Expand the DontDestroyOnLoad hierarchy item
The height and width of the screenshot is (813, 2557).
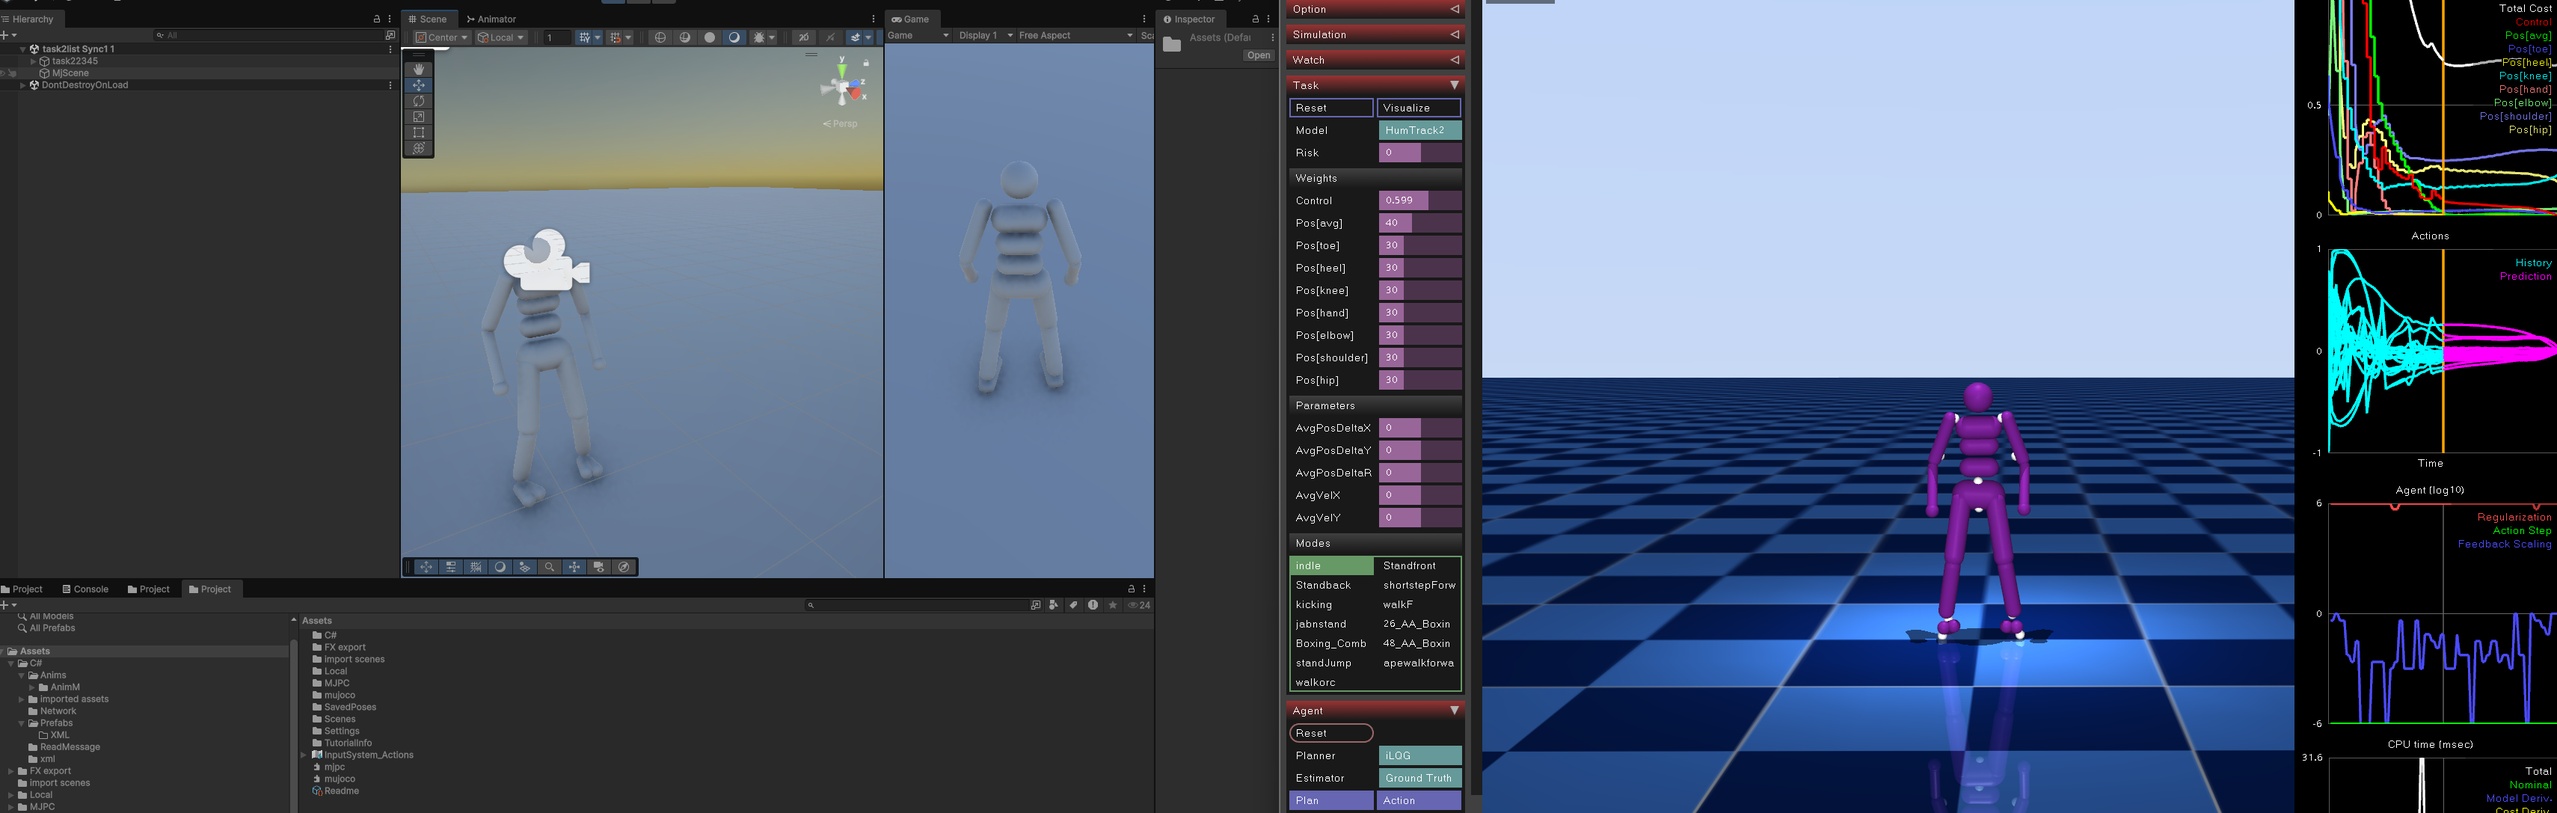(x=22, y=85)
